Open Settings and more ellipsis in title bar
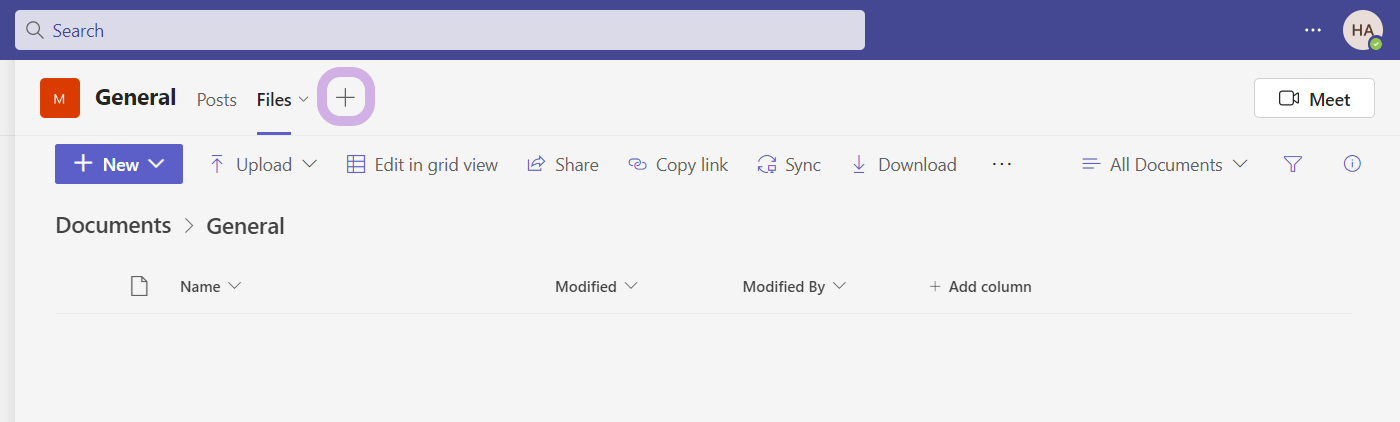Viewport: 1400px width, 422px height. coord(1313,30)
